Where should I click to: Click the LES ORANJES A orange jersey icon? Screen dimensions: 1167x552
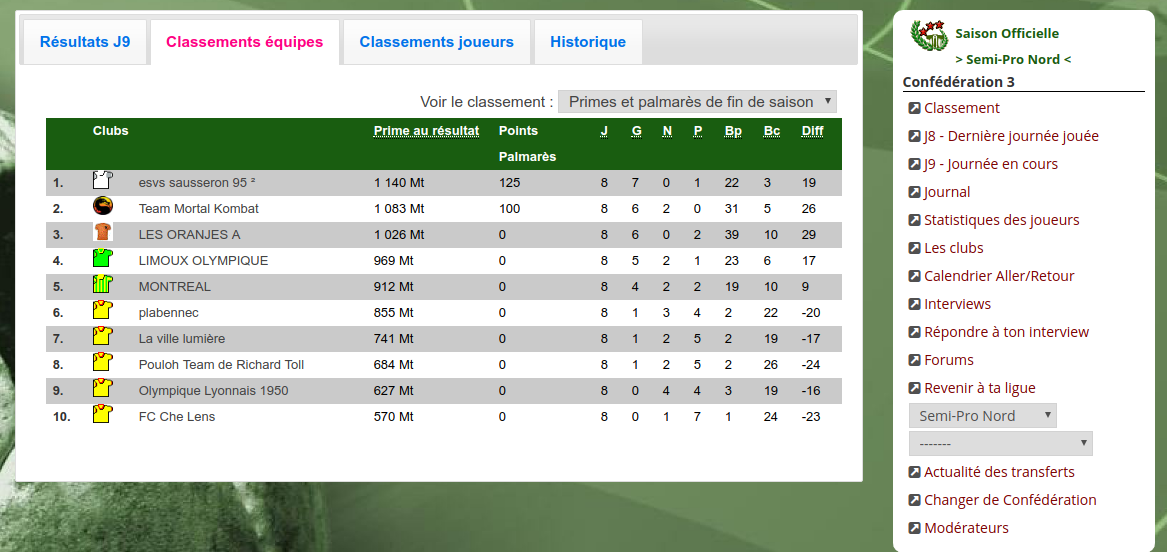tap(103, 232)
